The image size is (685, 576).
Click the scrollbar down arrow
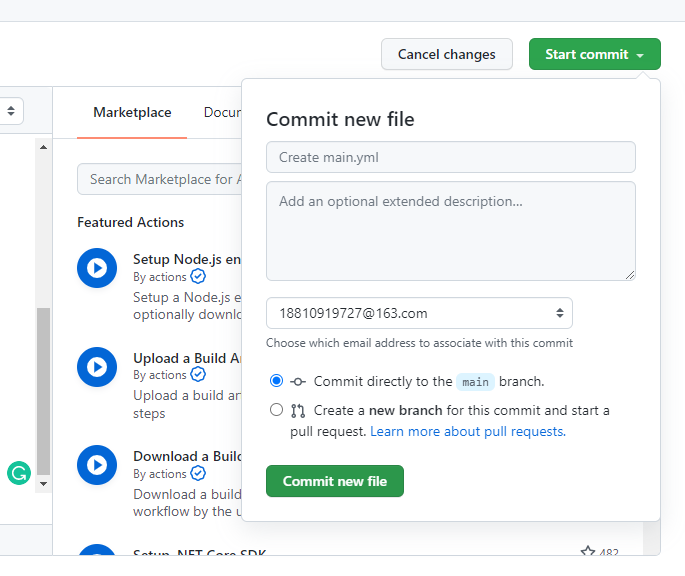click(43, 484)
